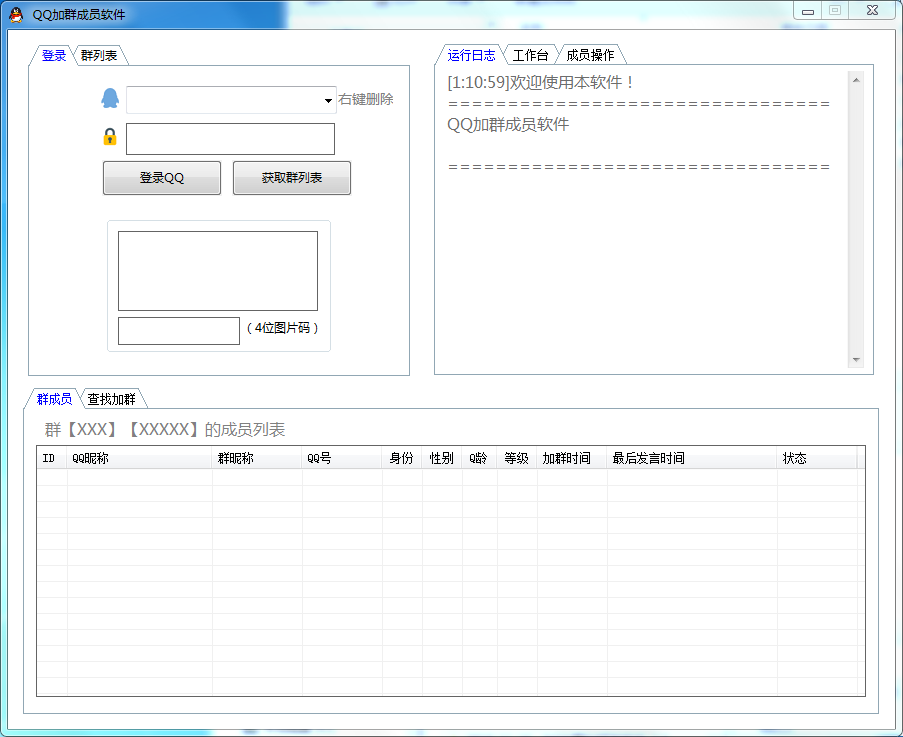Sort by the 性别 column header
903x737 pixels.
pos(442,458)
